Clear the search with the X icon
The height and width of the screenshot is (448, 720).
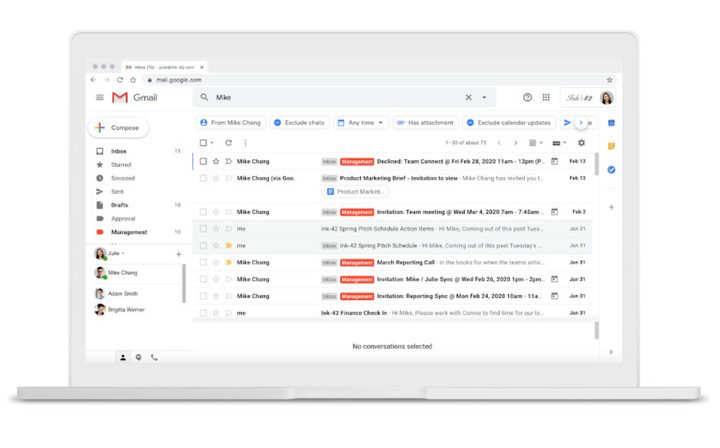468,97
